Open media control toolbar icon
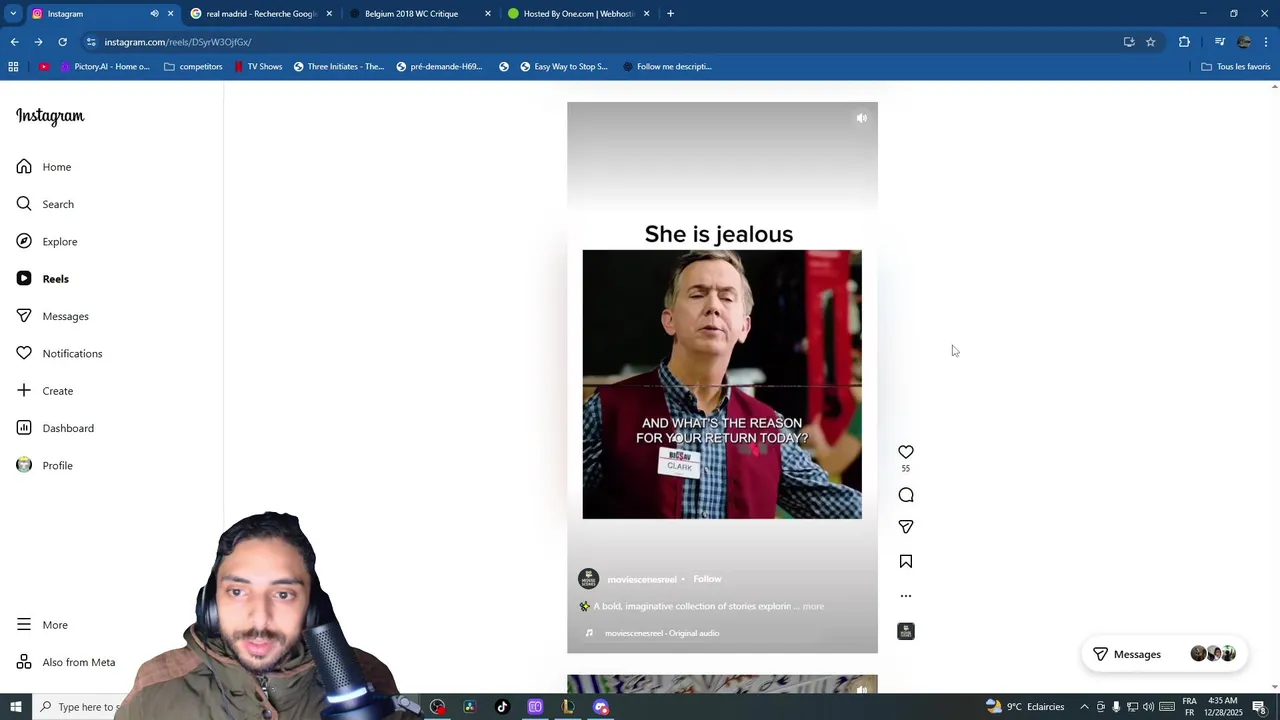Image resolution: width=1280 pixels, height=720 pixels. 1220,42
